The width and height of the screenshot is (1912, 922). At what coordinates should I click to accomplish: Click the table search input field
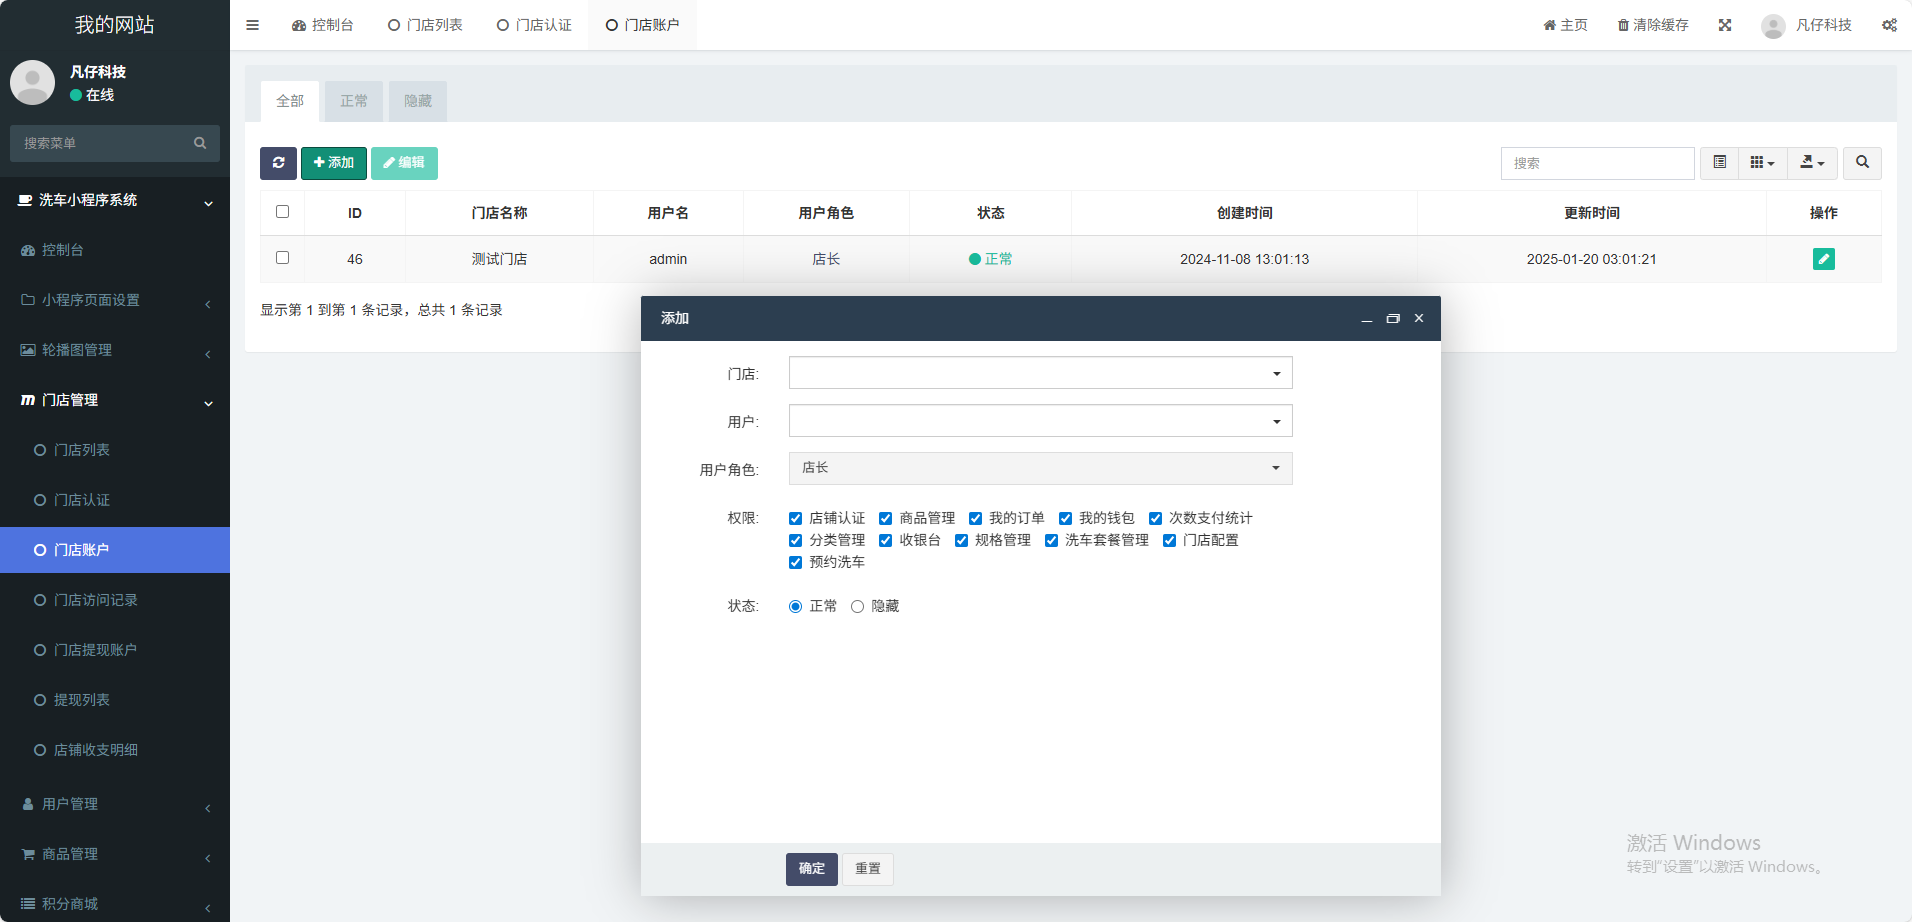pyautogui.click(x=1597, y=163)
